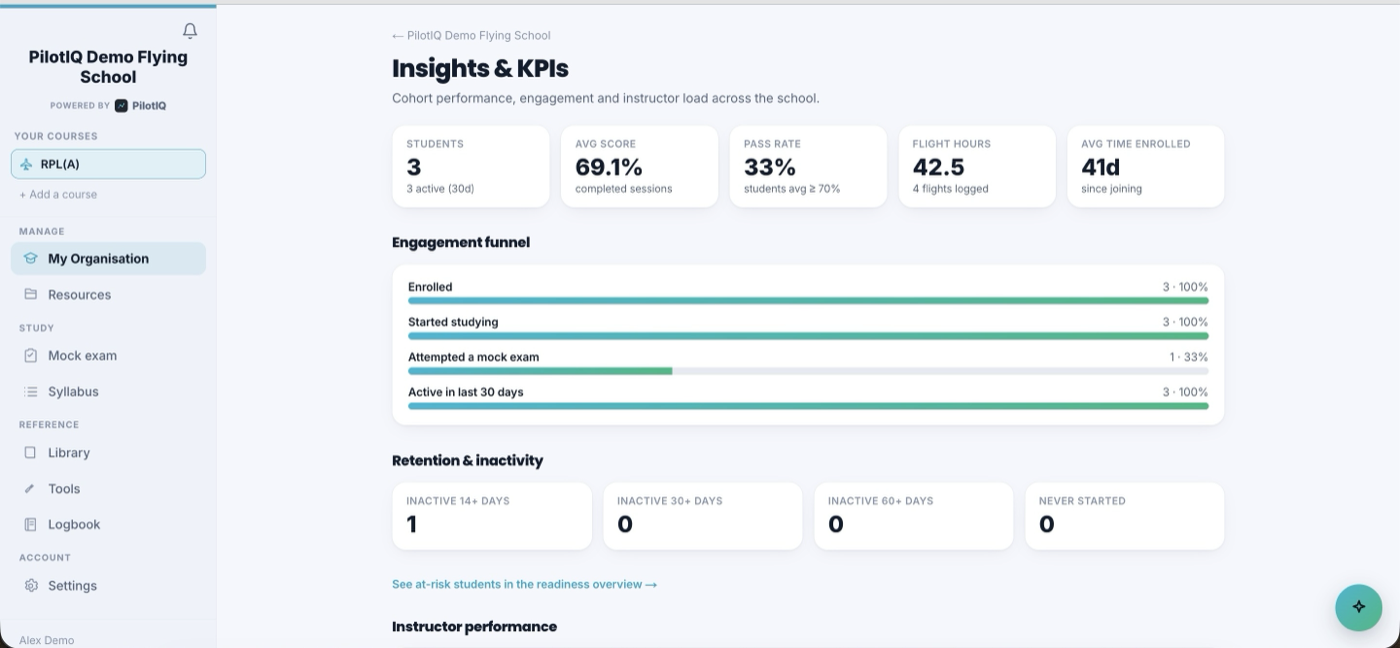1400x648 pixels.
Task: Open Resources in the sidebar
Action: (108, 294)
